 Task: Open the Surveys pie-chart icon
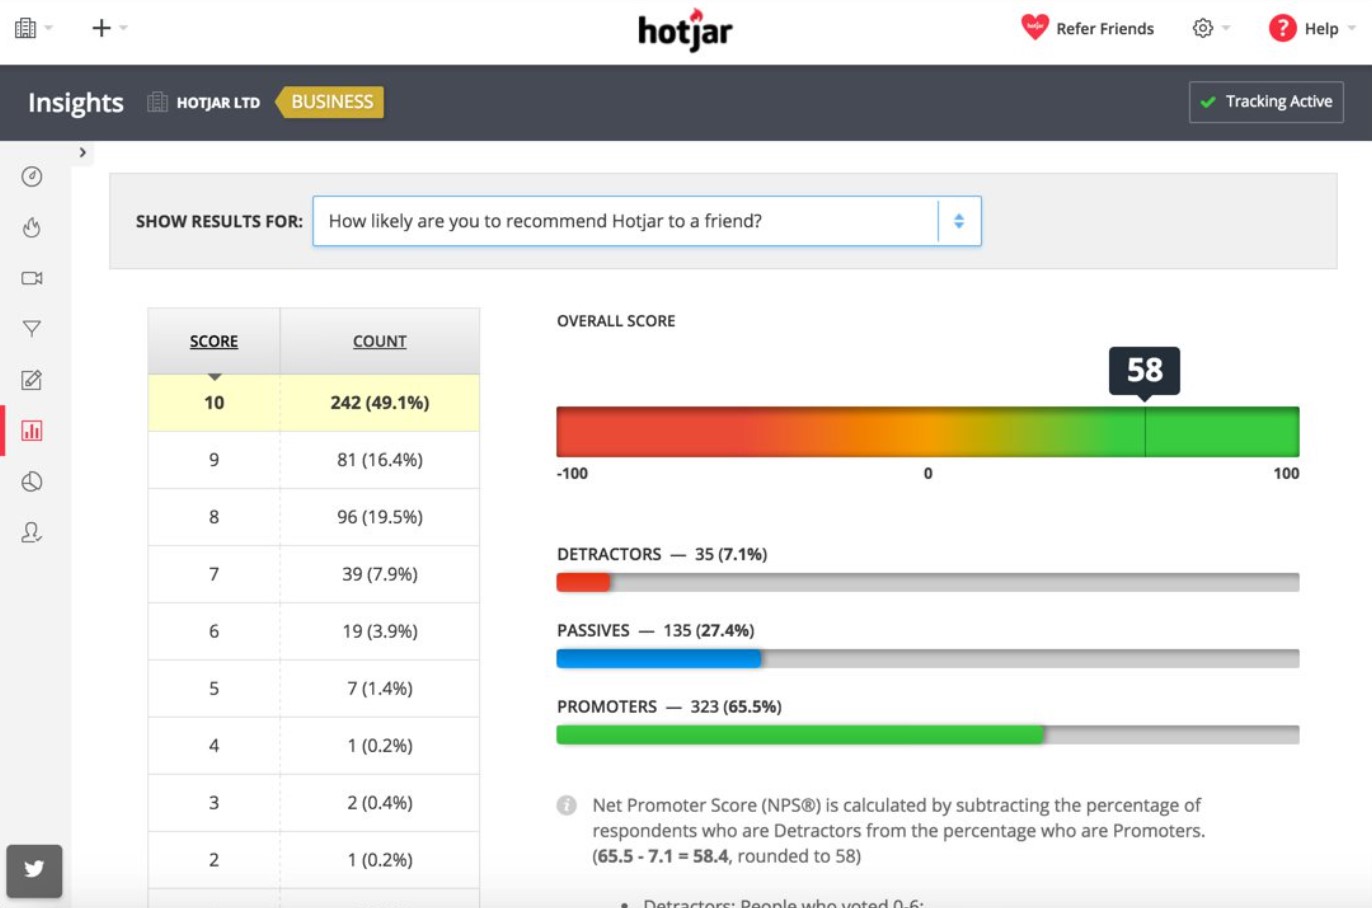click(x=32, y=481)
